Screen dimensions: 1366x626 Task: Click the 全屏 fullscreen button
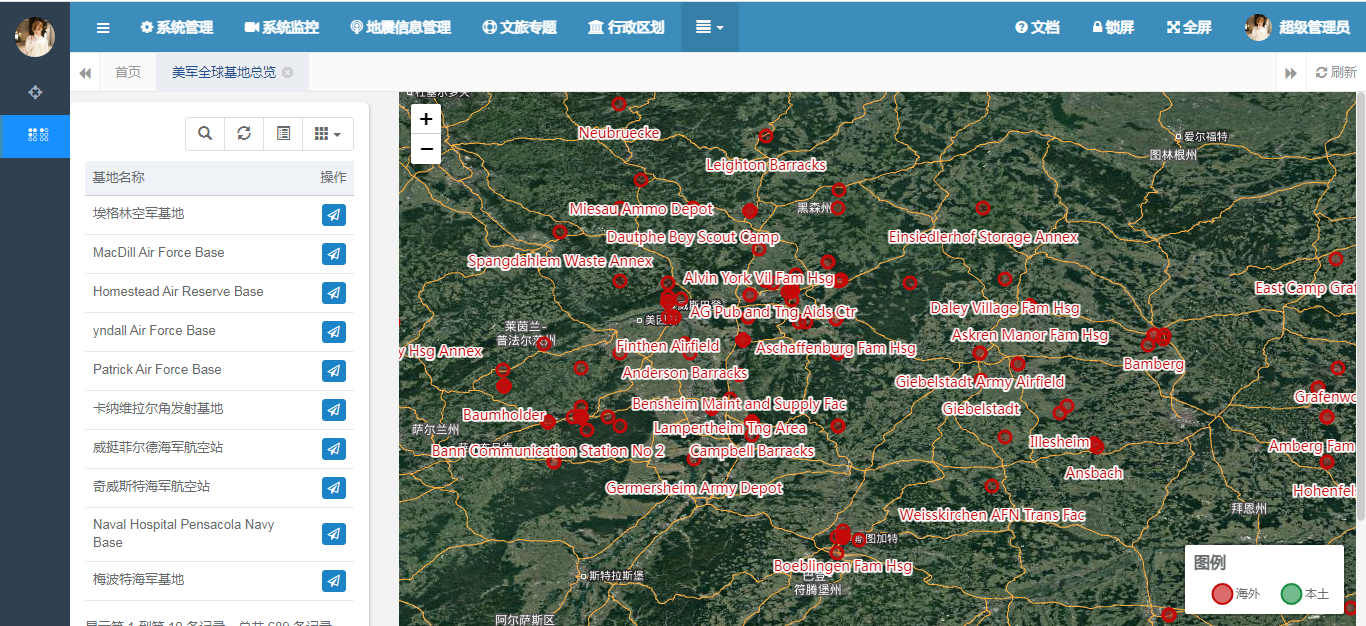[x=1189, y=27]
